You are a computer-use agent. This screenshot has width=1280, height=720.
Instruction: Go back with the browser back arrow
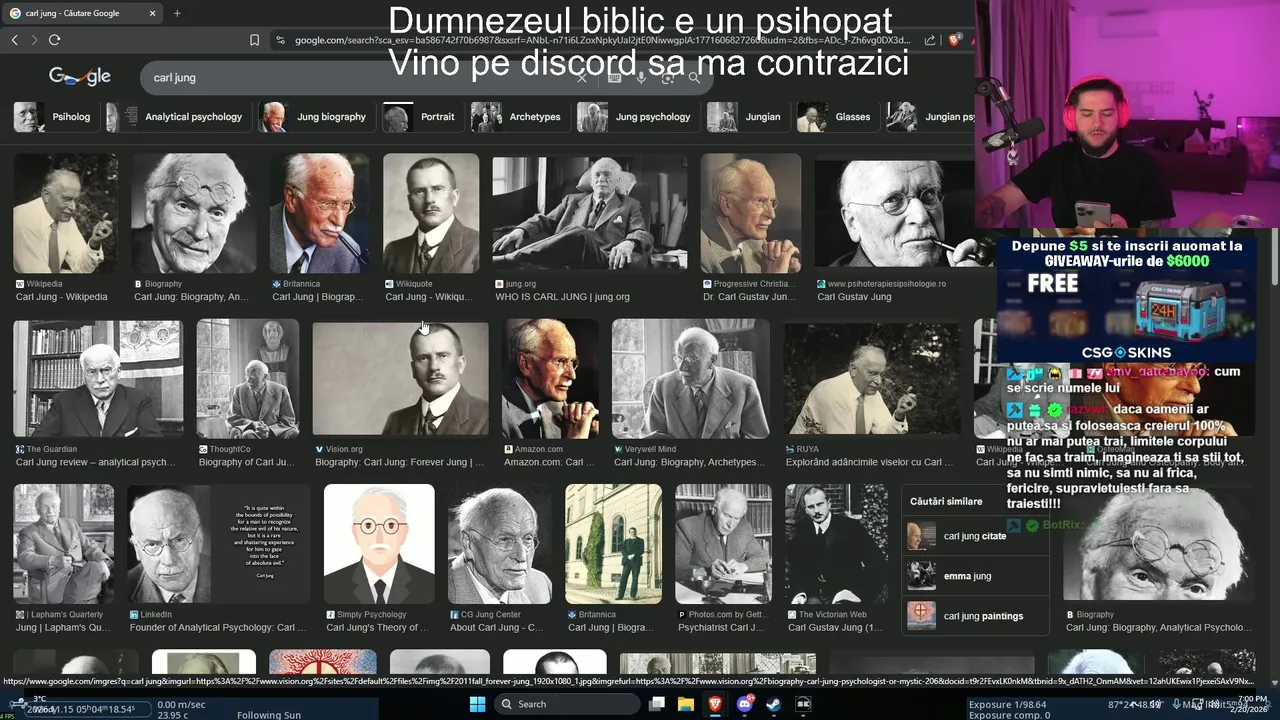15,40
